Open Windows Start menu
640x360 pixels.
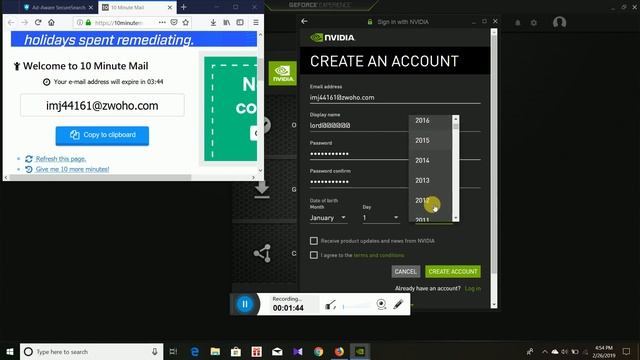tap(10, 351)
